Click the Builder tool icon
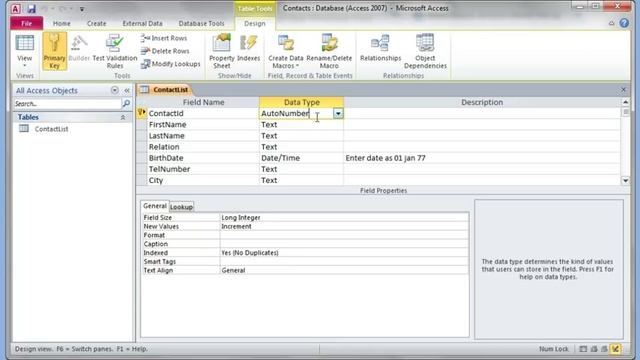This screenshot has width=640, height=360. 79,49
